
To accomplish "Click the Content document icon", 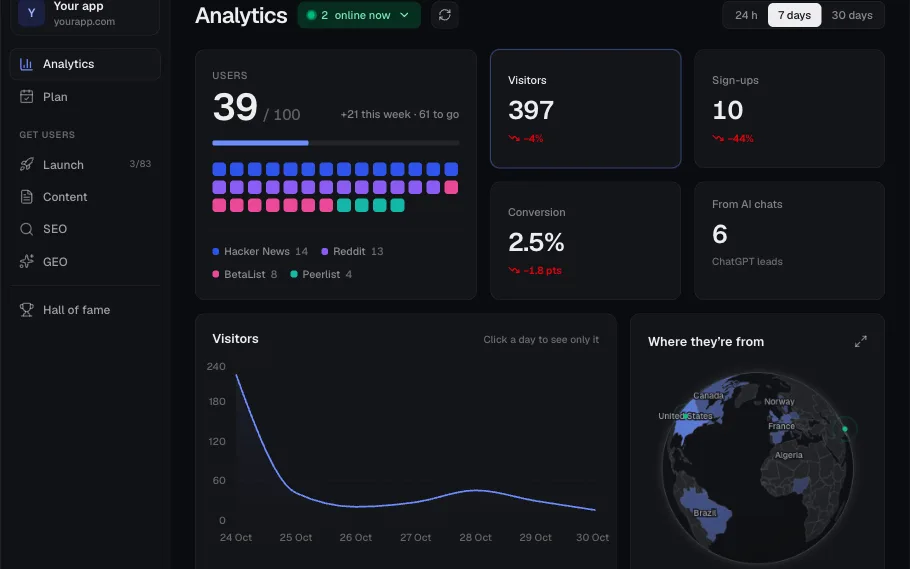I will 26,197.
